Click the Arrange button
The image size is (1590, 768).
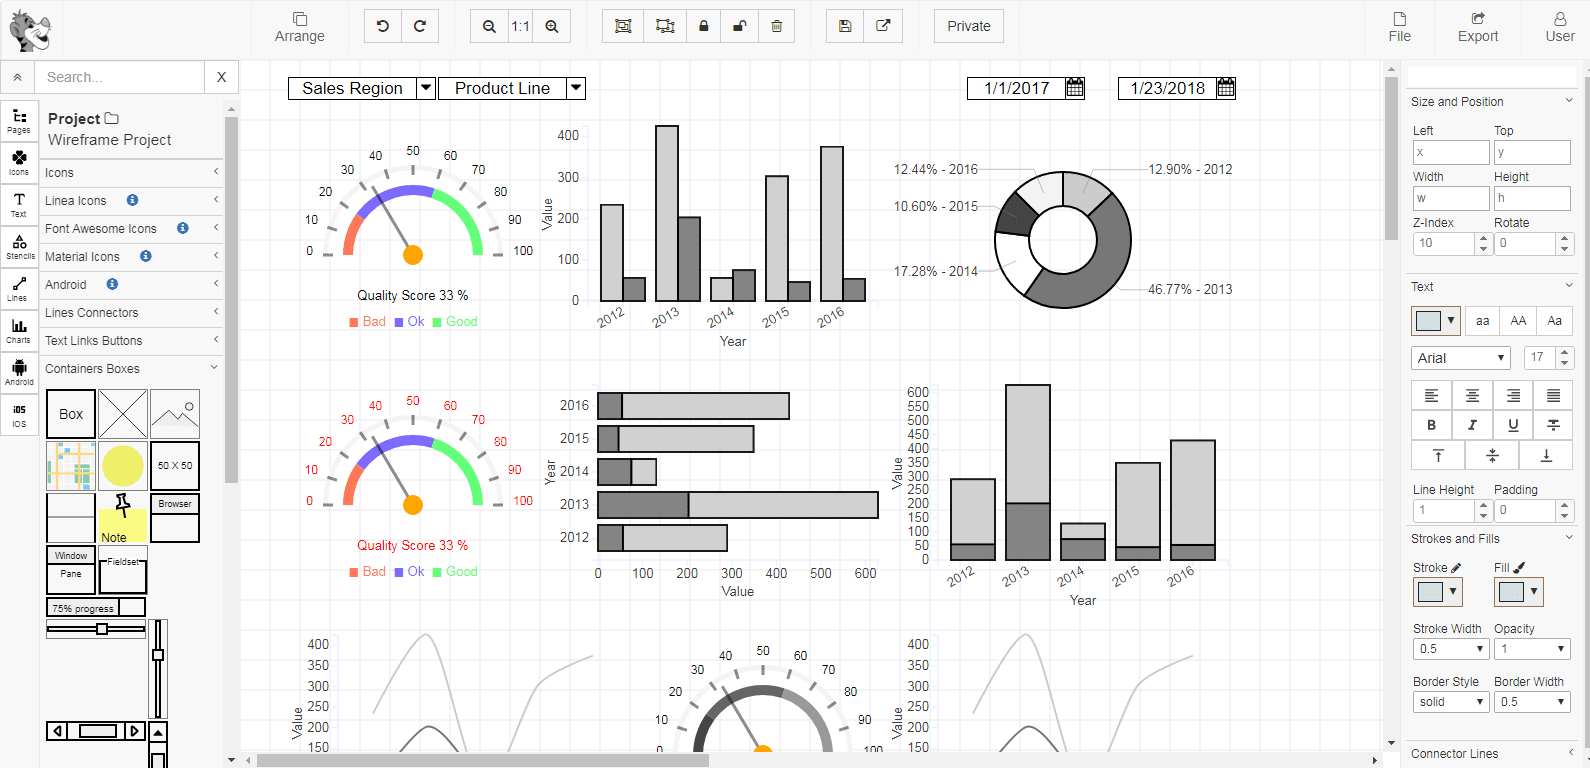coord(300,27)
